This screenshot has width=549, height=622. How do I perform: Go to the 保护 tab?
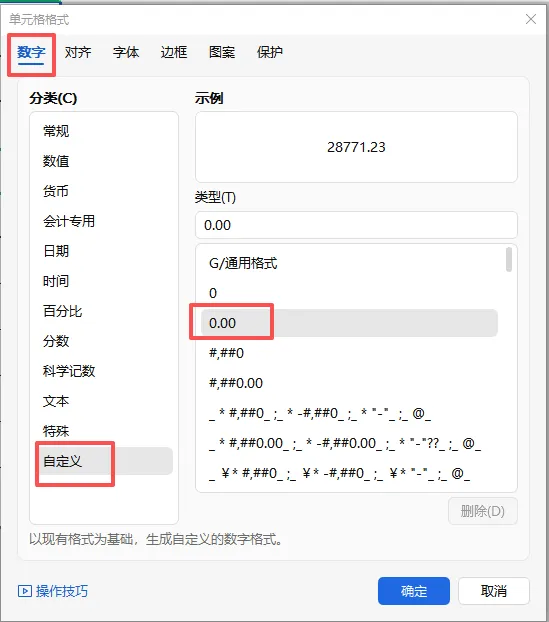coord(270,52)
